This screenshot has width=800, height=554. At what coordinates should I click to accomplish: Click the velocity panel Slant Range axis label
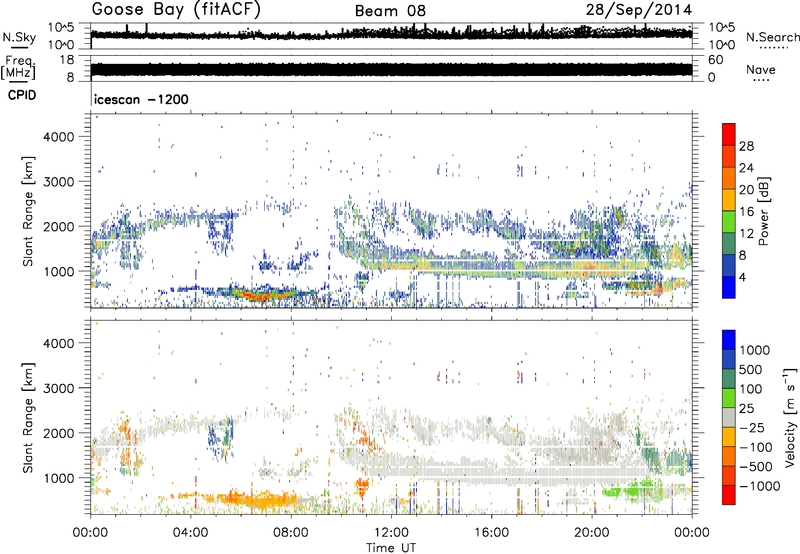coord(28,418)
